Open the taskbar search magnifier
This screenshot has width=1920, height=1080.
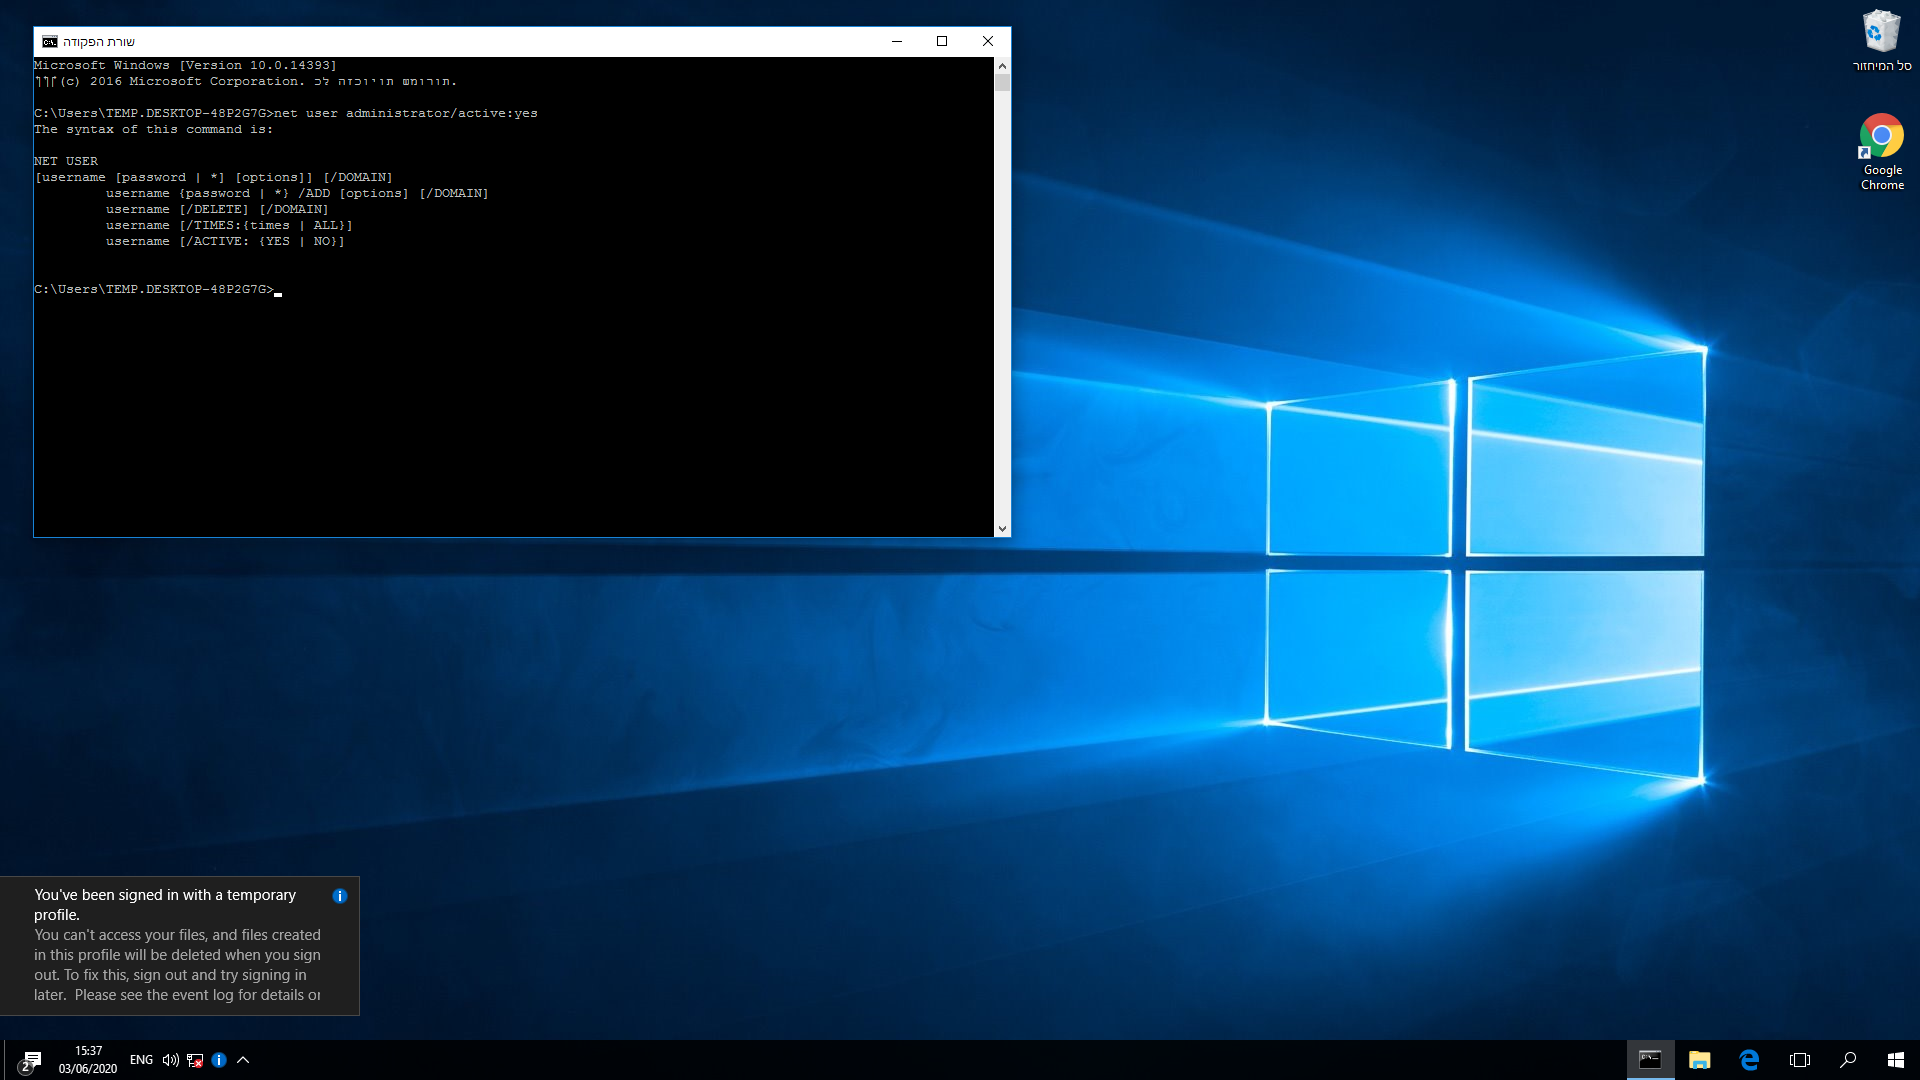coord(1848,1060)
